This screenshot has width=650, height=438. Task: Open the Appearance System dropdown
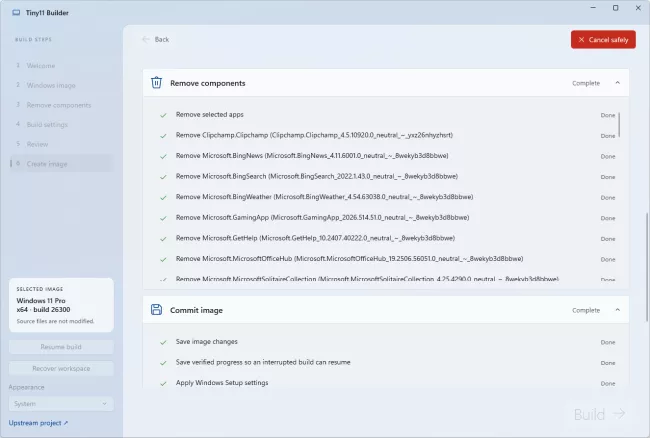pyautogui.click(x=61, y=404)
